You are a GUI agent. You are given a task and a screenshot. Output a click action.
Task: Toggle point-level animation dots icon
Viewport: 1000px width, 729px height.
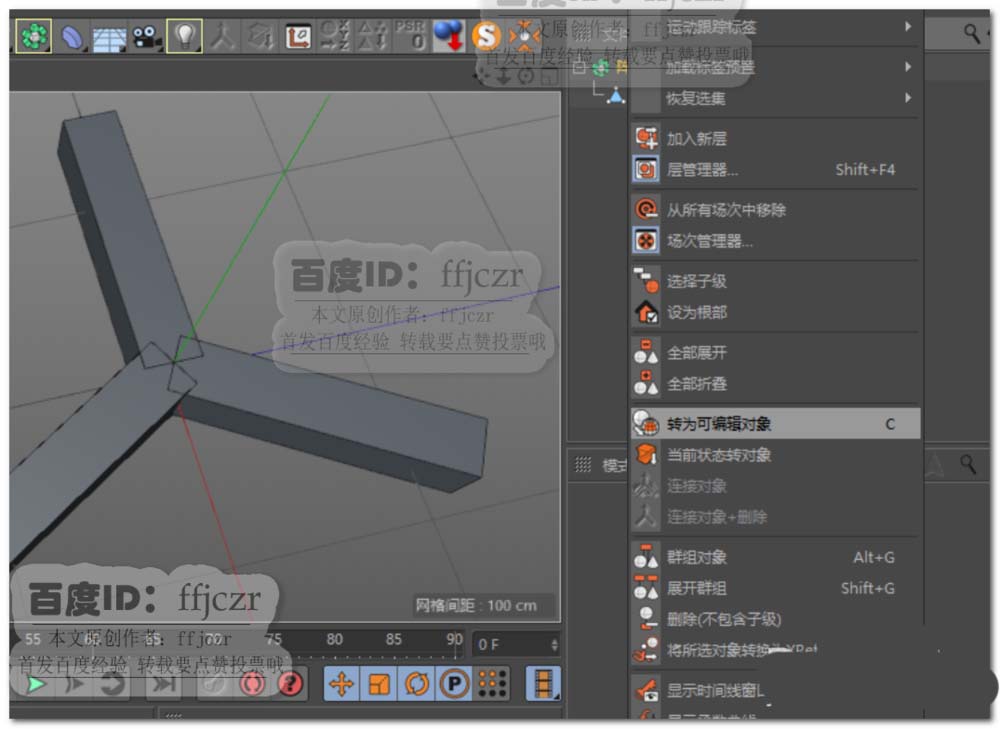click(x=492, y=684)
